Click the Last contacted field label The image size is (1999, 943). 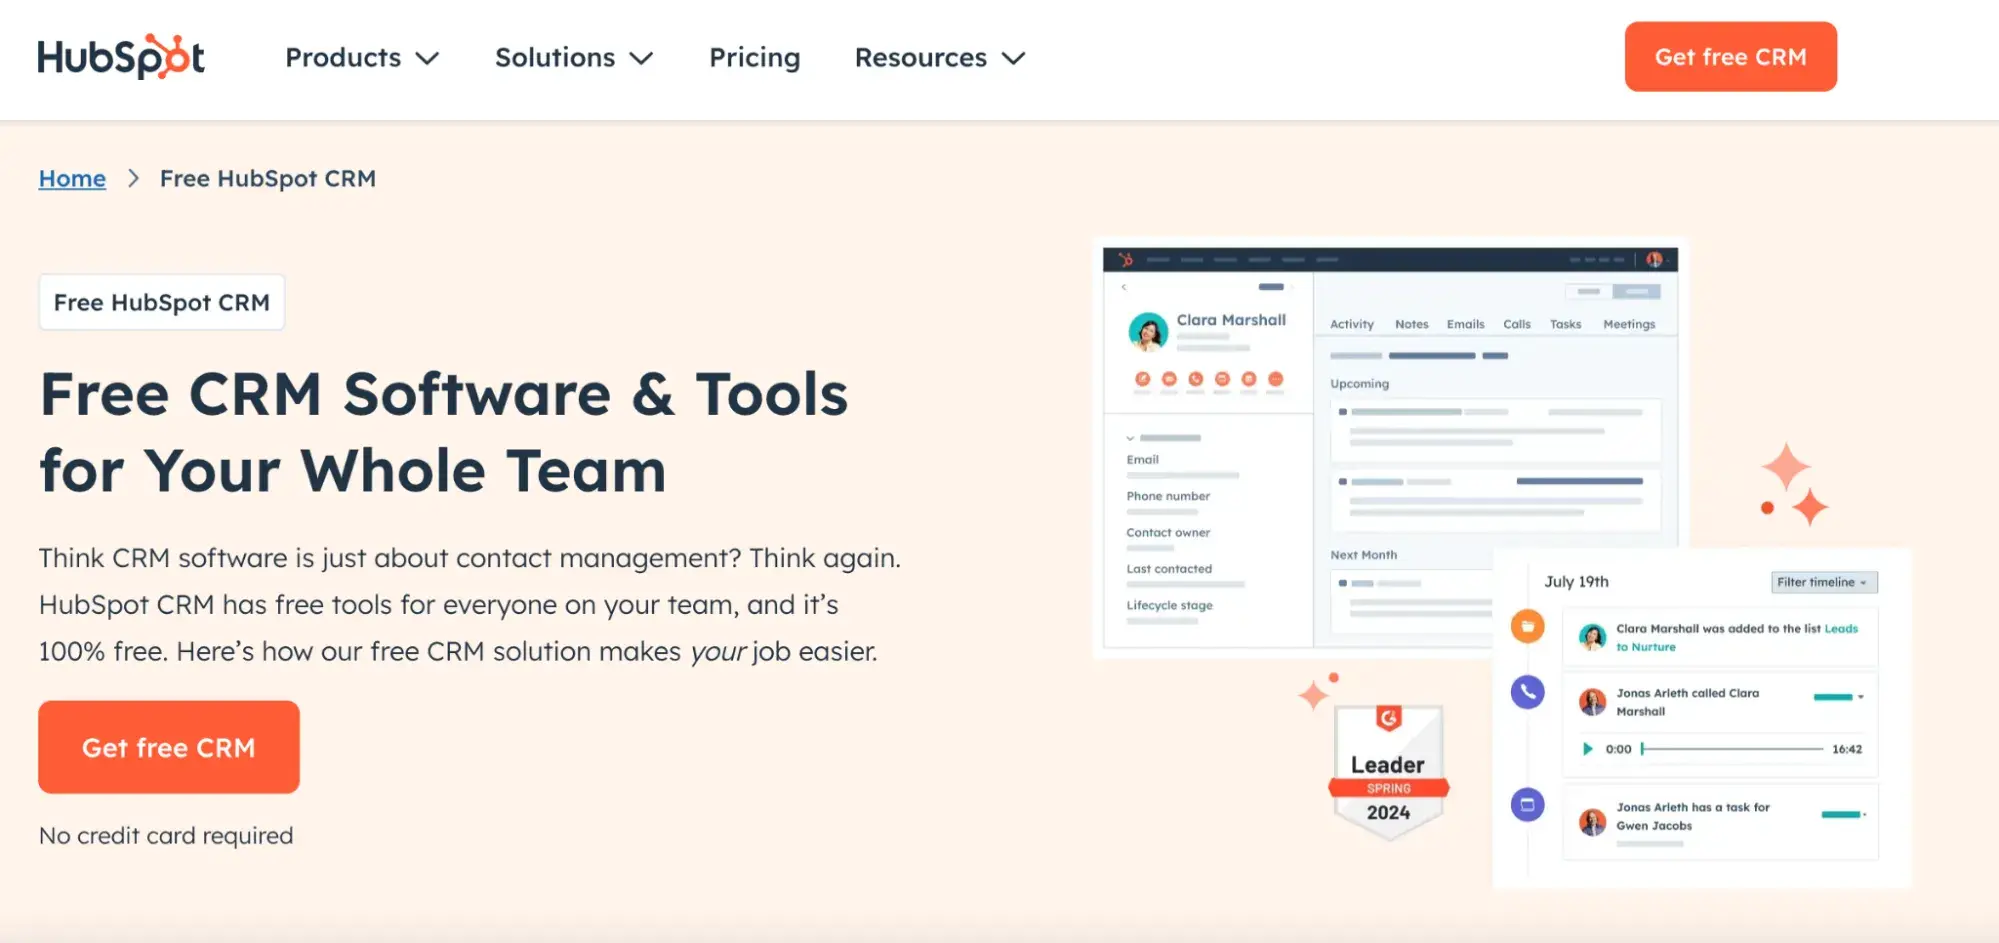[x=1169, y=569]
